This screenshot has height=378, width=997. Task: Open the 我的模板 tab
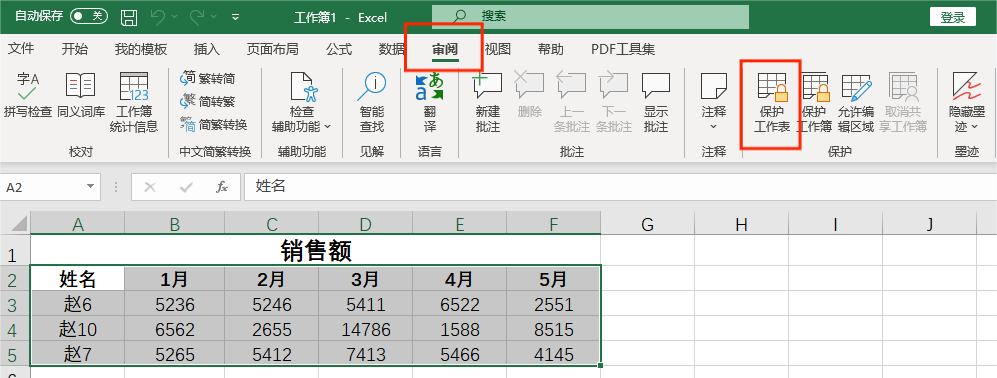pyautogui.click(x=141, y=49)
